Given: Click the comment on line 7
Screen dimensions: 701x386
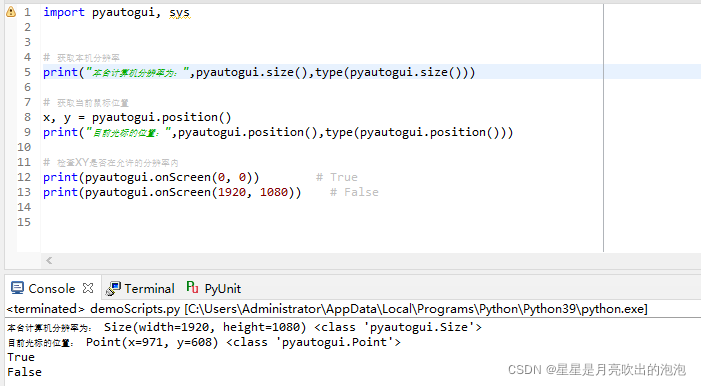Looking at the screenshot, I should pyautogui.click(x=86, y=103).
